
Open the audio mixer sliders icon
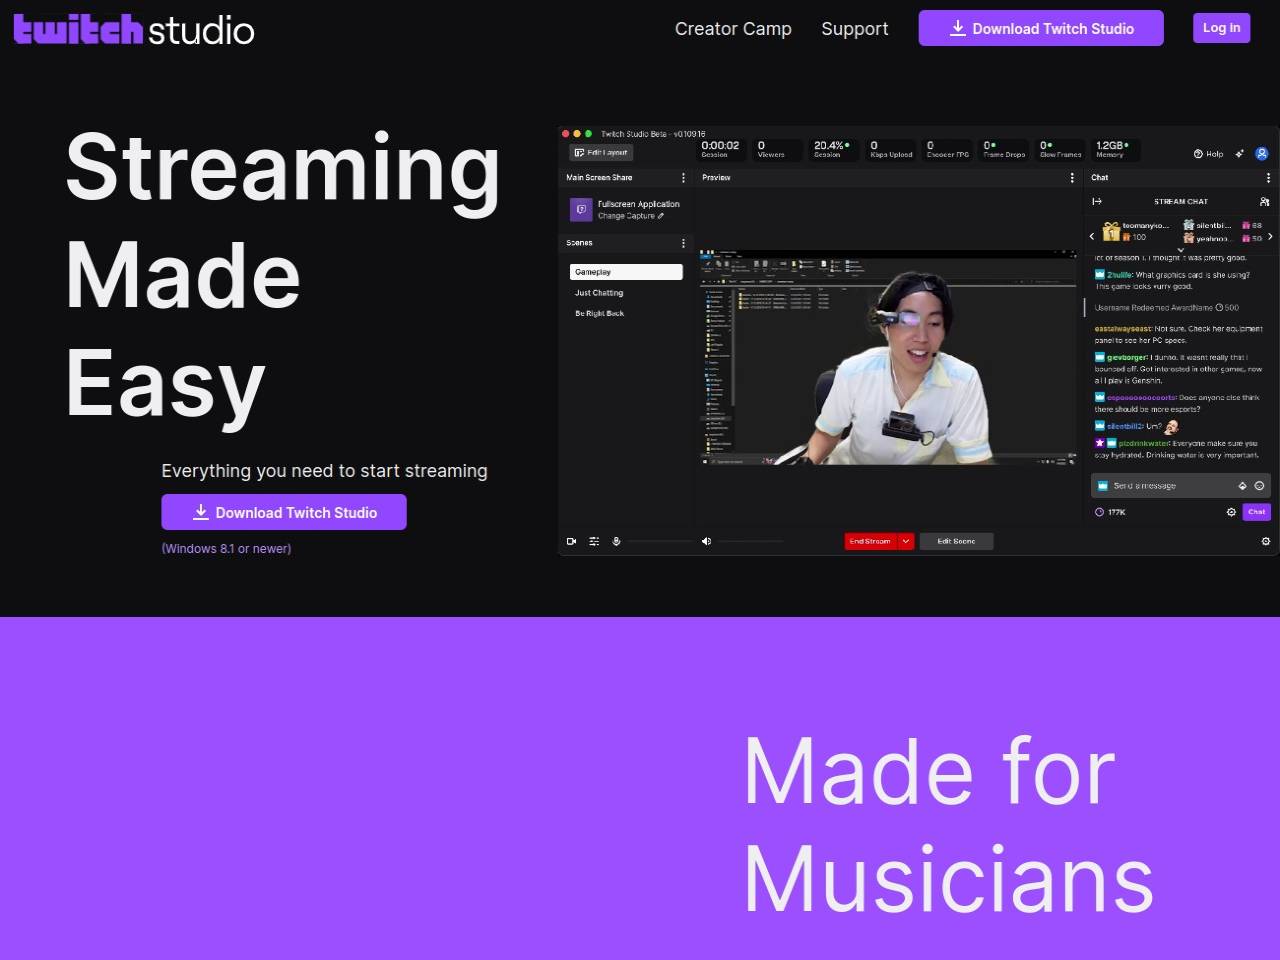pos(594,541)
